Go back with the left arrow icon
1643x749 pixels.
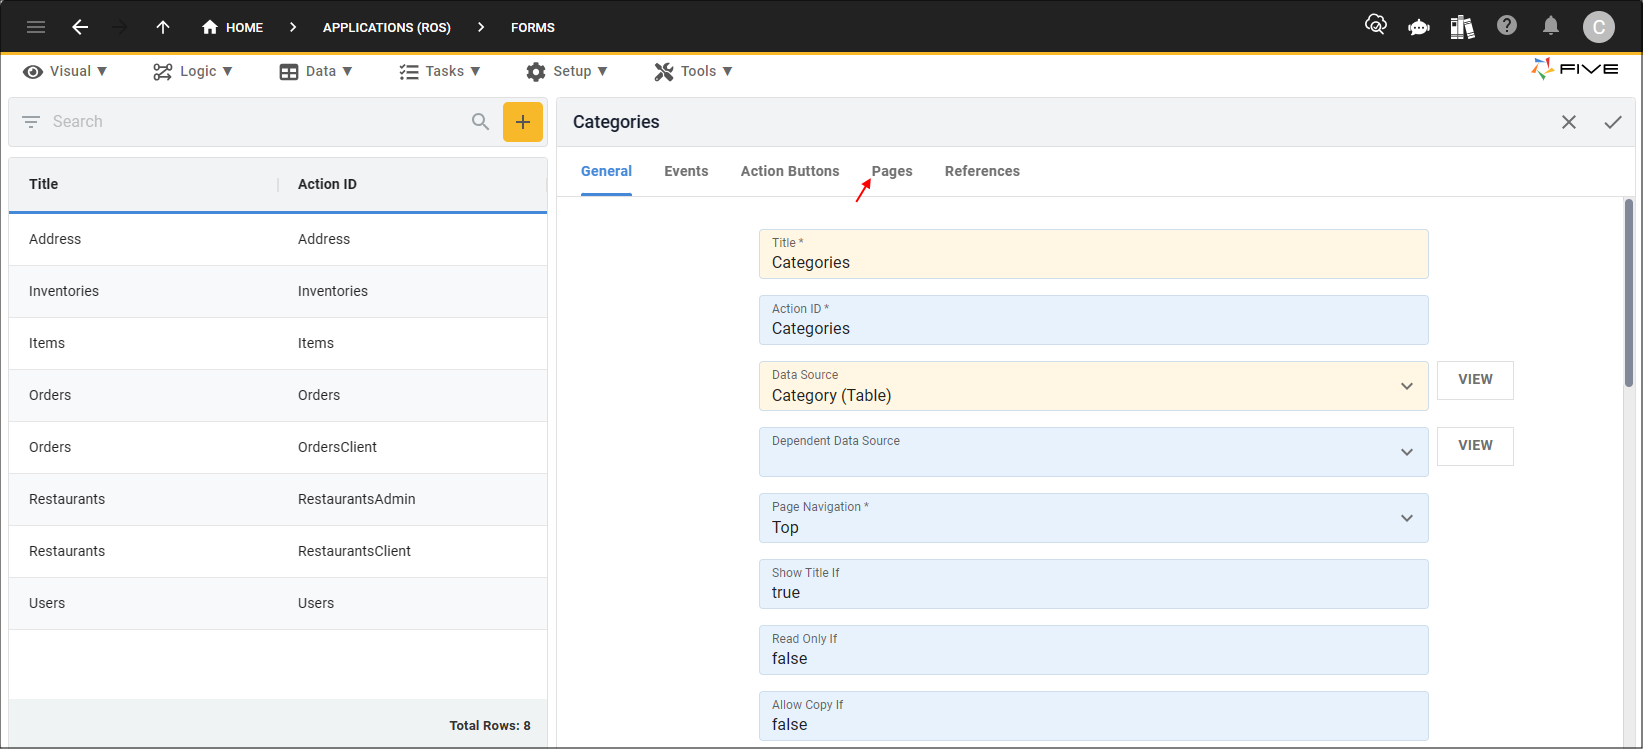point(80,27)
